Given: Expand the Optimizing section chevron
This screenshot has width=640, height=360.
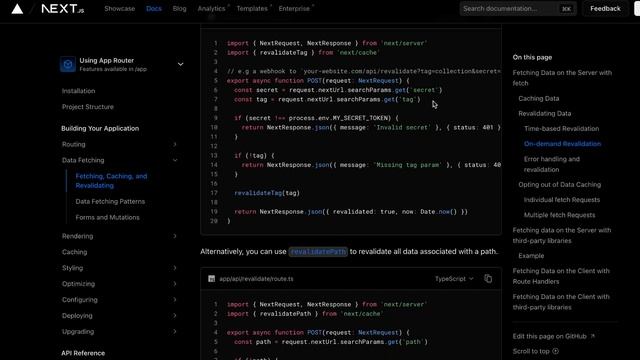Looking at the screenshot, I should [x=175, y=284].
